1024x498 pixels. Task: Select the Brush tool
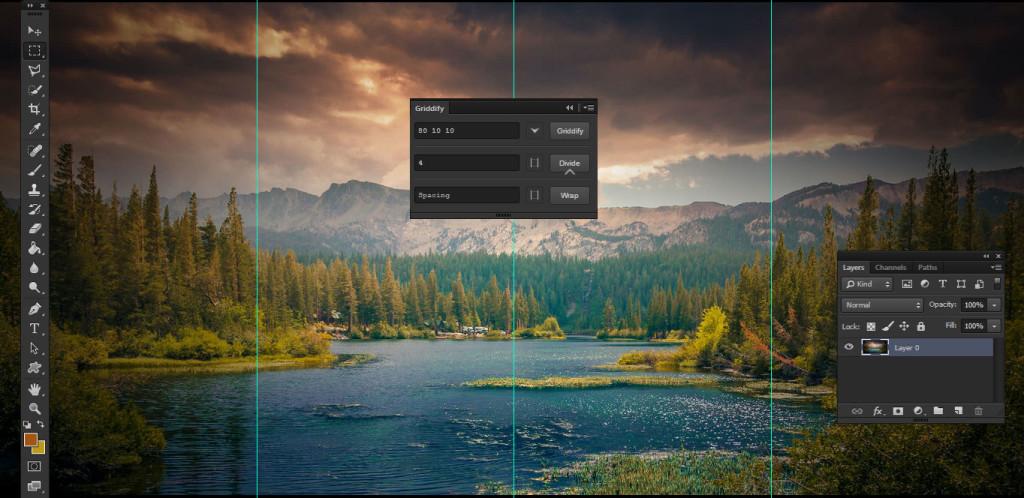pos(35,170)
